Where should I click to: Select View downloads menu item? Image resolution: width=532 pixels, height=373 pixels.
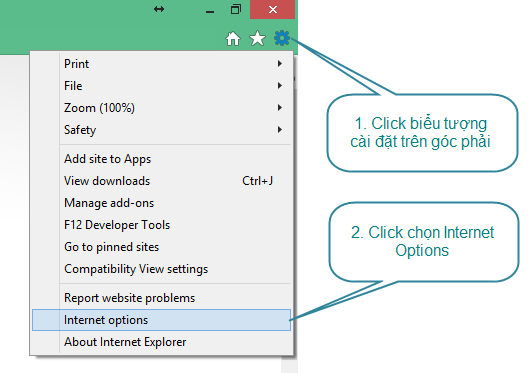[x=162, y=181]
